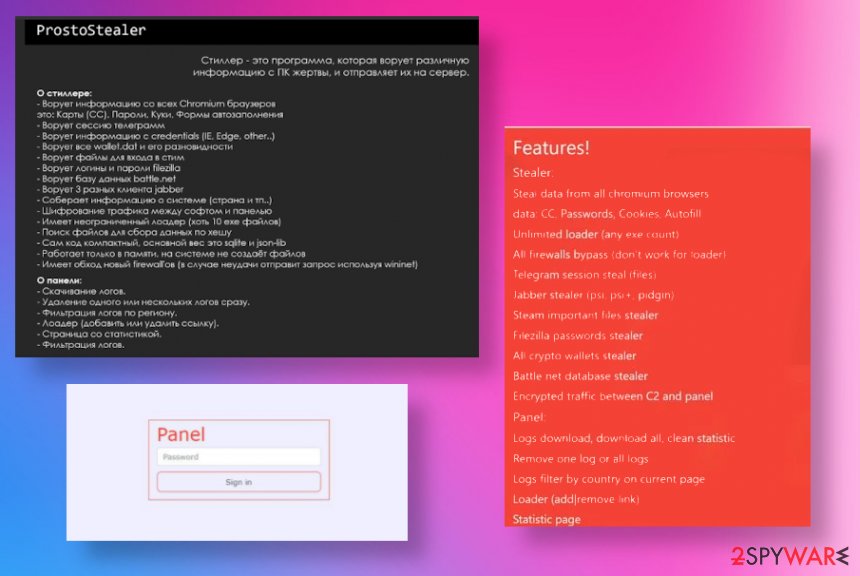Screen dimensions: 860x576
Task: Select the 'Ворует базу данных battle.net' line
Action: coord(106,178)
